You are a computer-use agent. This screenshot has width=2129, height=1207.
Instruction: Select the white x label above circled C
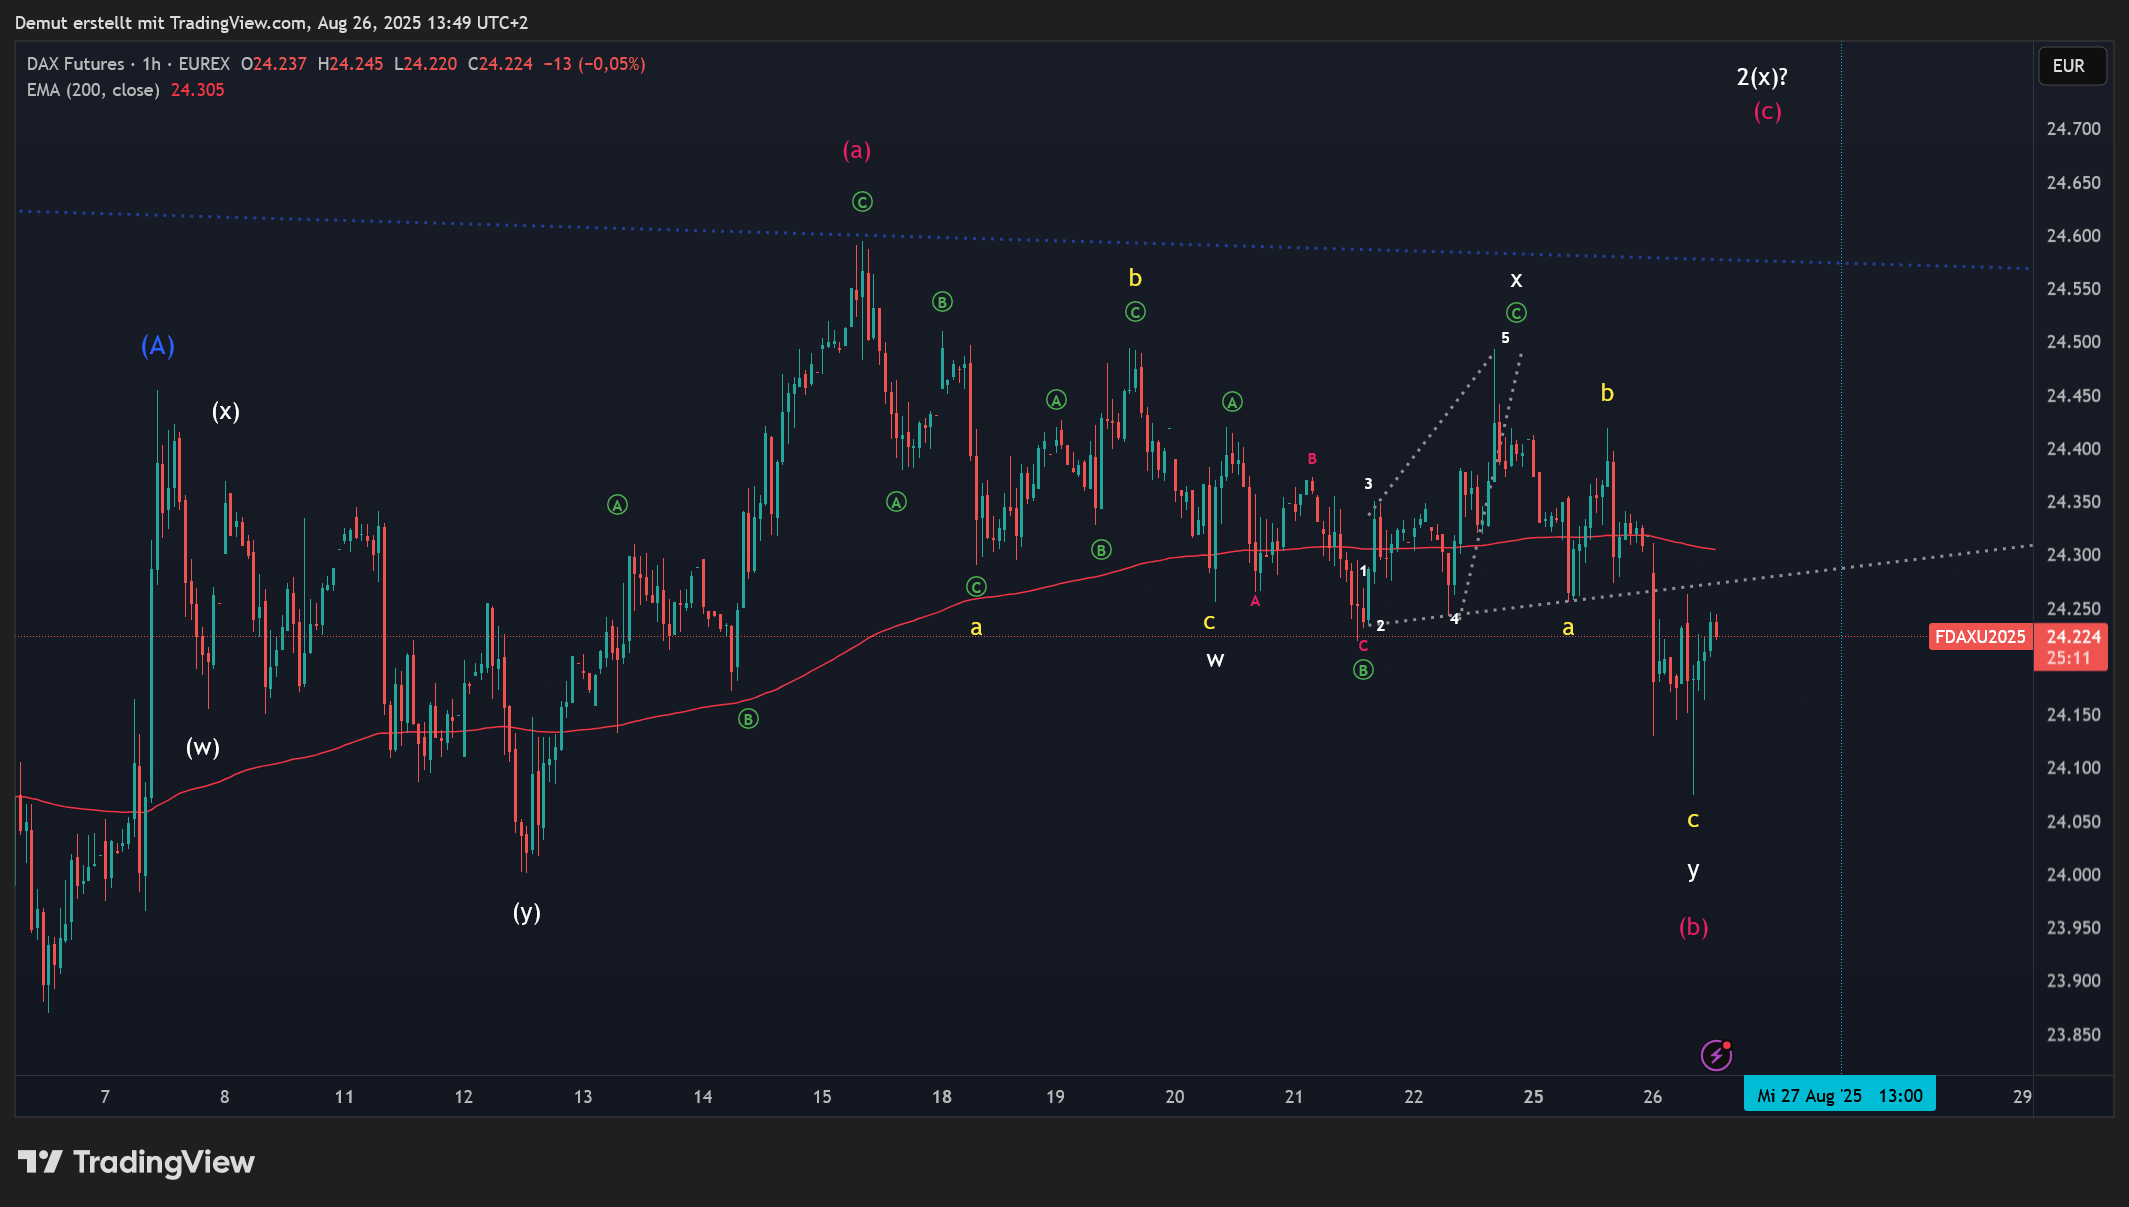(x=1516, y=280)
